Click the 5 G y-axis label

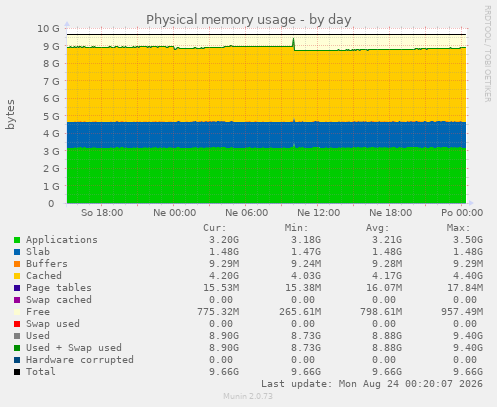click(51, 116)
